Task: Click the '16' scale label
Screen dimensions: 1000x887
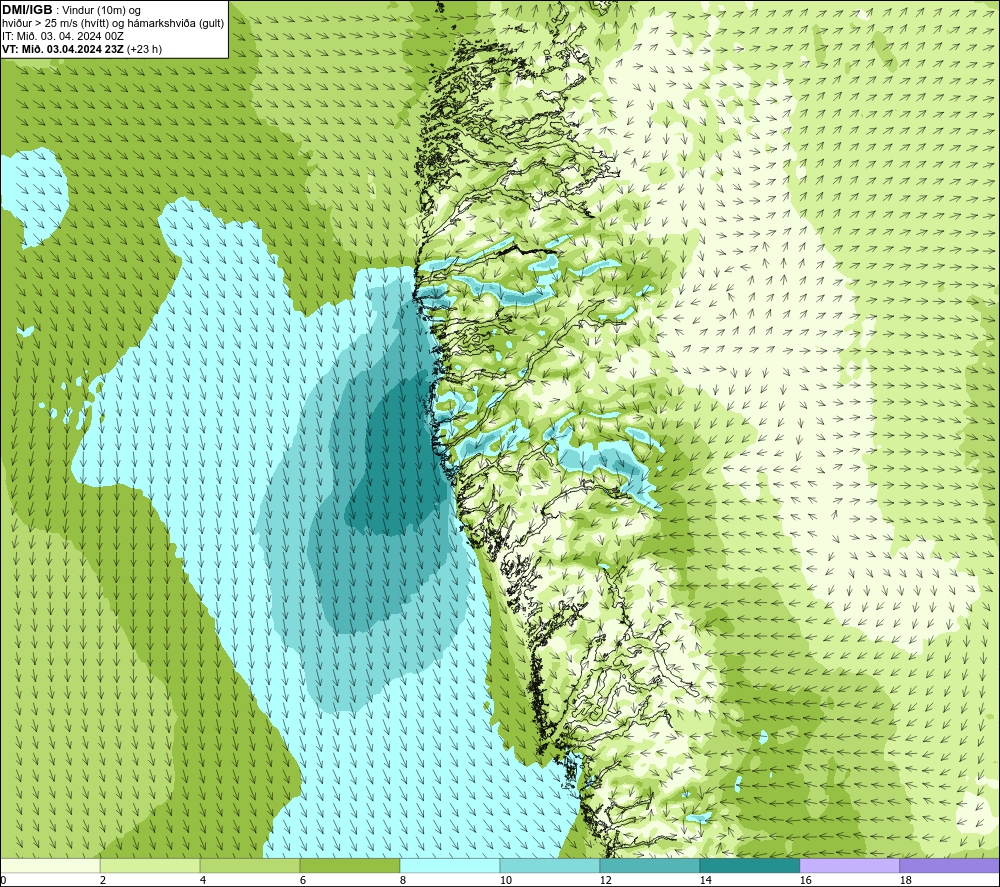Action: 805,881
